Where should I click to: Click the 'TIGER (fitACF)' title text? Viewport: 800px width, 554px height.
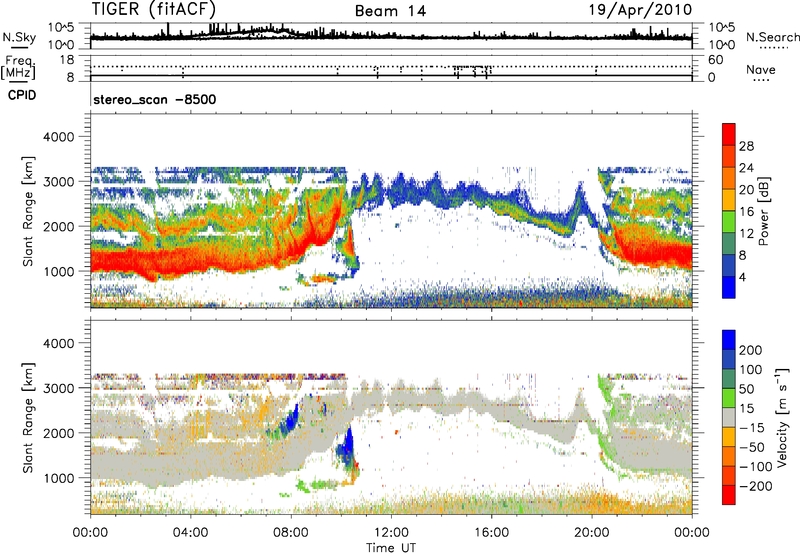point(154,9)
